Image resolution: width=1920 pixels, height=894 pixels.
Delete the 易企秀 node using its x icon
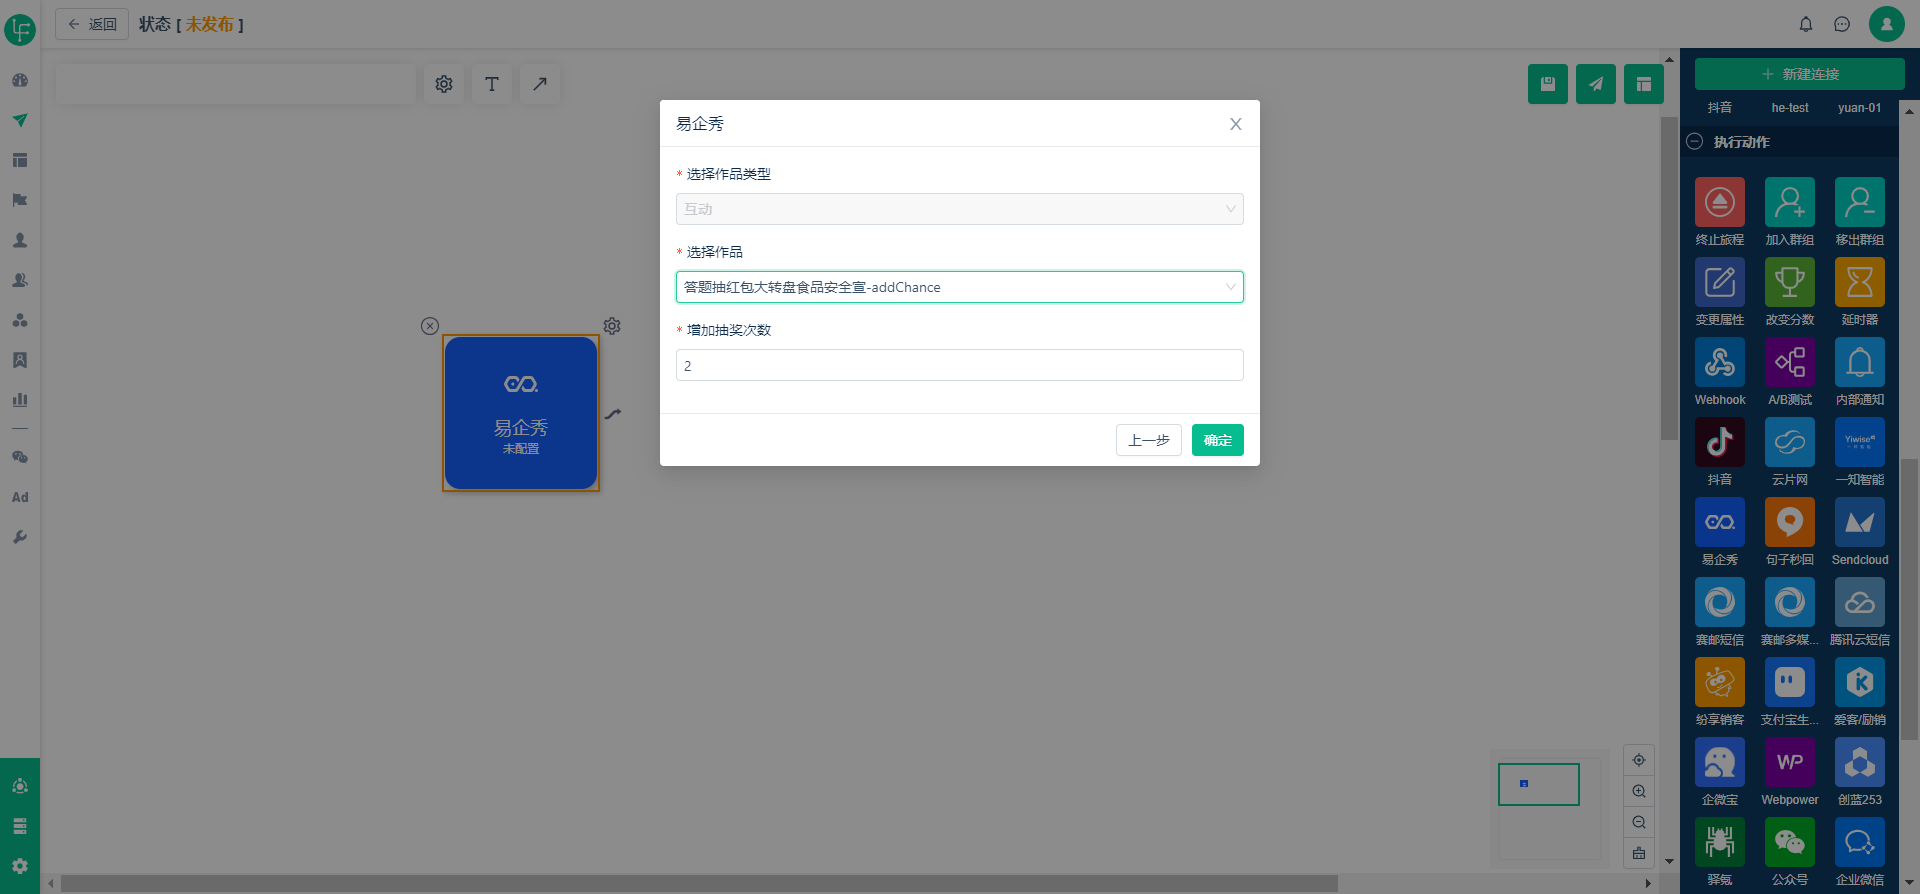point(430,326)
